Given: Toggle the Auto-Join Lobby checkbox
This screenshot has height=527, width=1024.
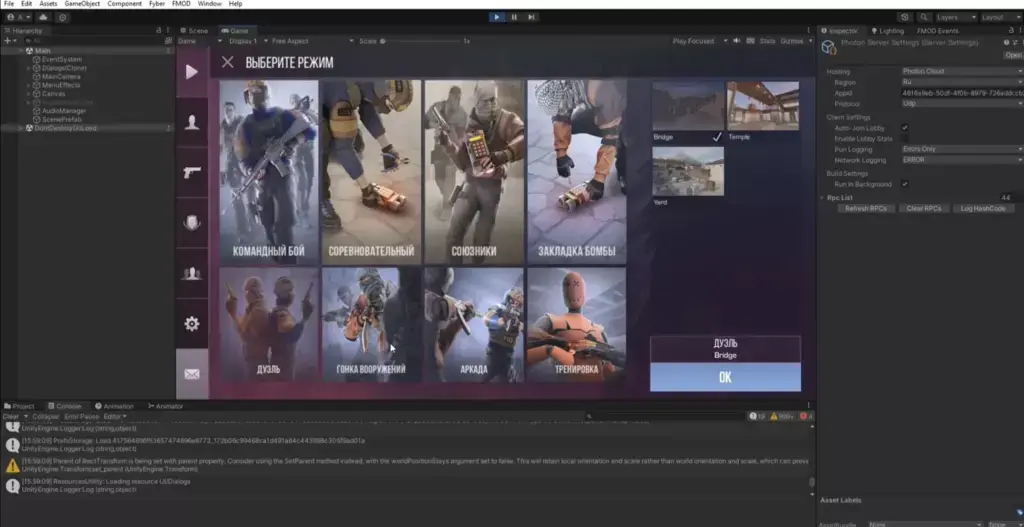Looking at the screenshot, I should point(905,128).
